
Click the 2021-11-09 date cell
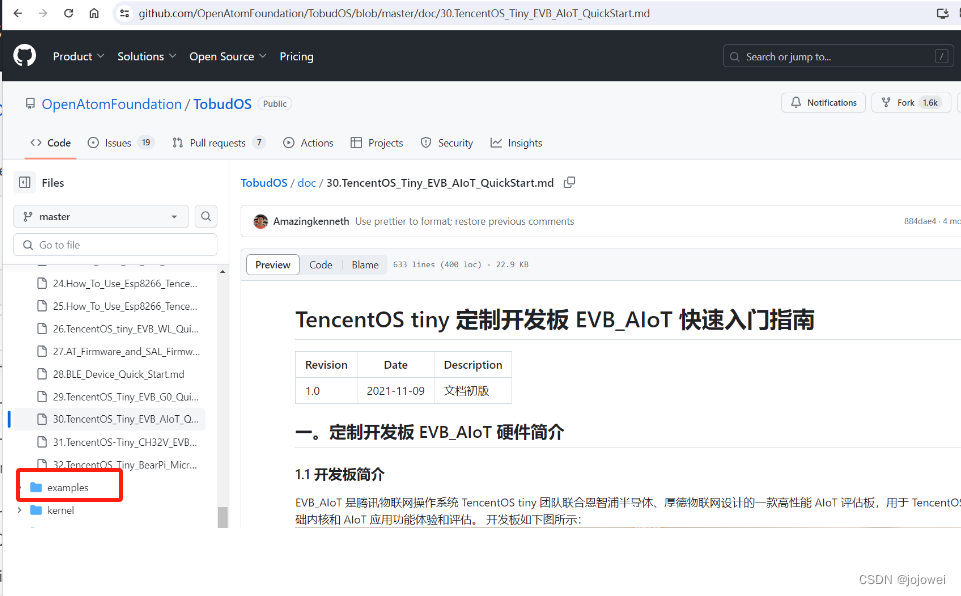(396, 391)
